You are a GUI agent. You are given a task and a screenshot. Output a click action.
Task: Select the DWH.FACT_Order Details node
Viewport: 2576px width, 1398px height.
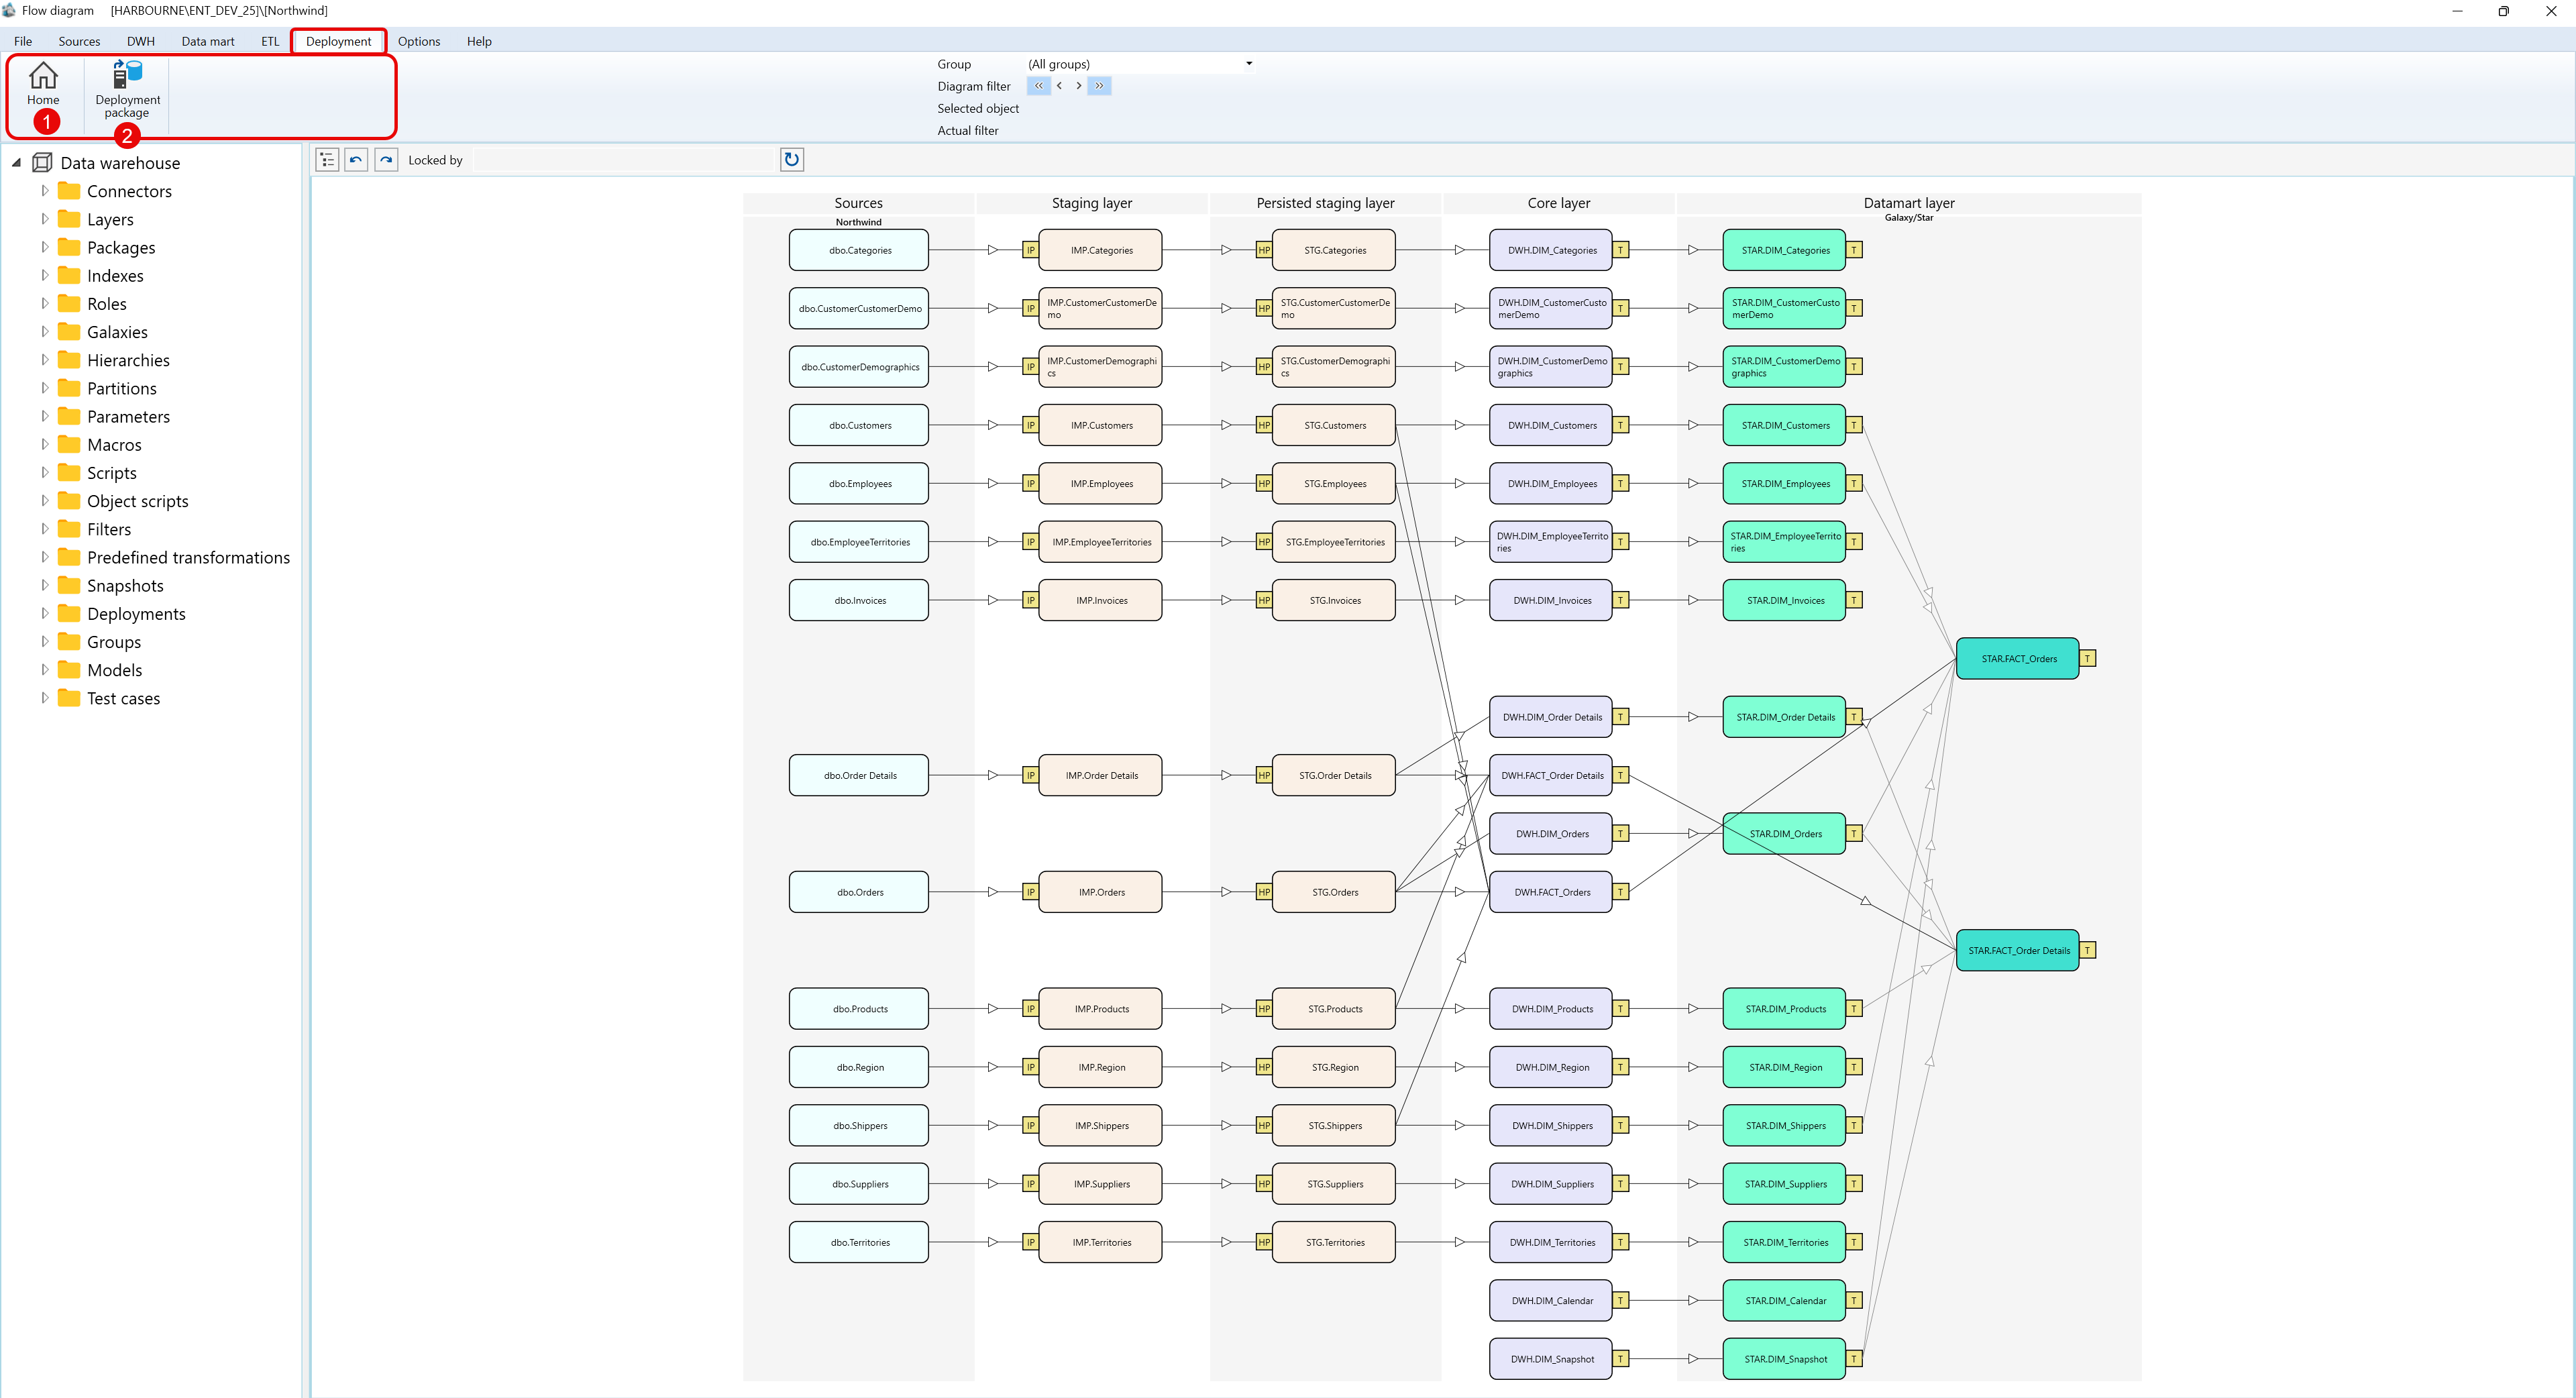pyautogui.click(x=1551, y=775)
